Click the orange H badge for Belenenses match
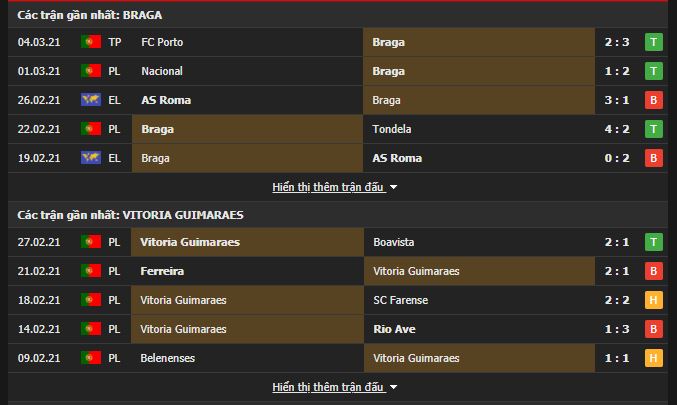 point(653,358)
